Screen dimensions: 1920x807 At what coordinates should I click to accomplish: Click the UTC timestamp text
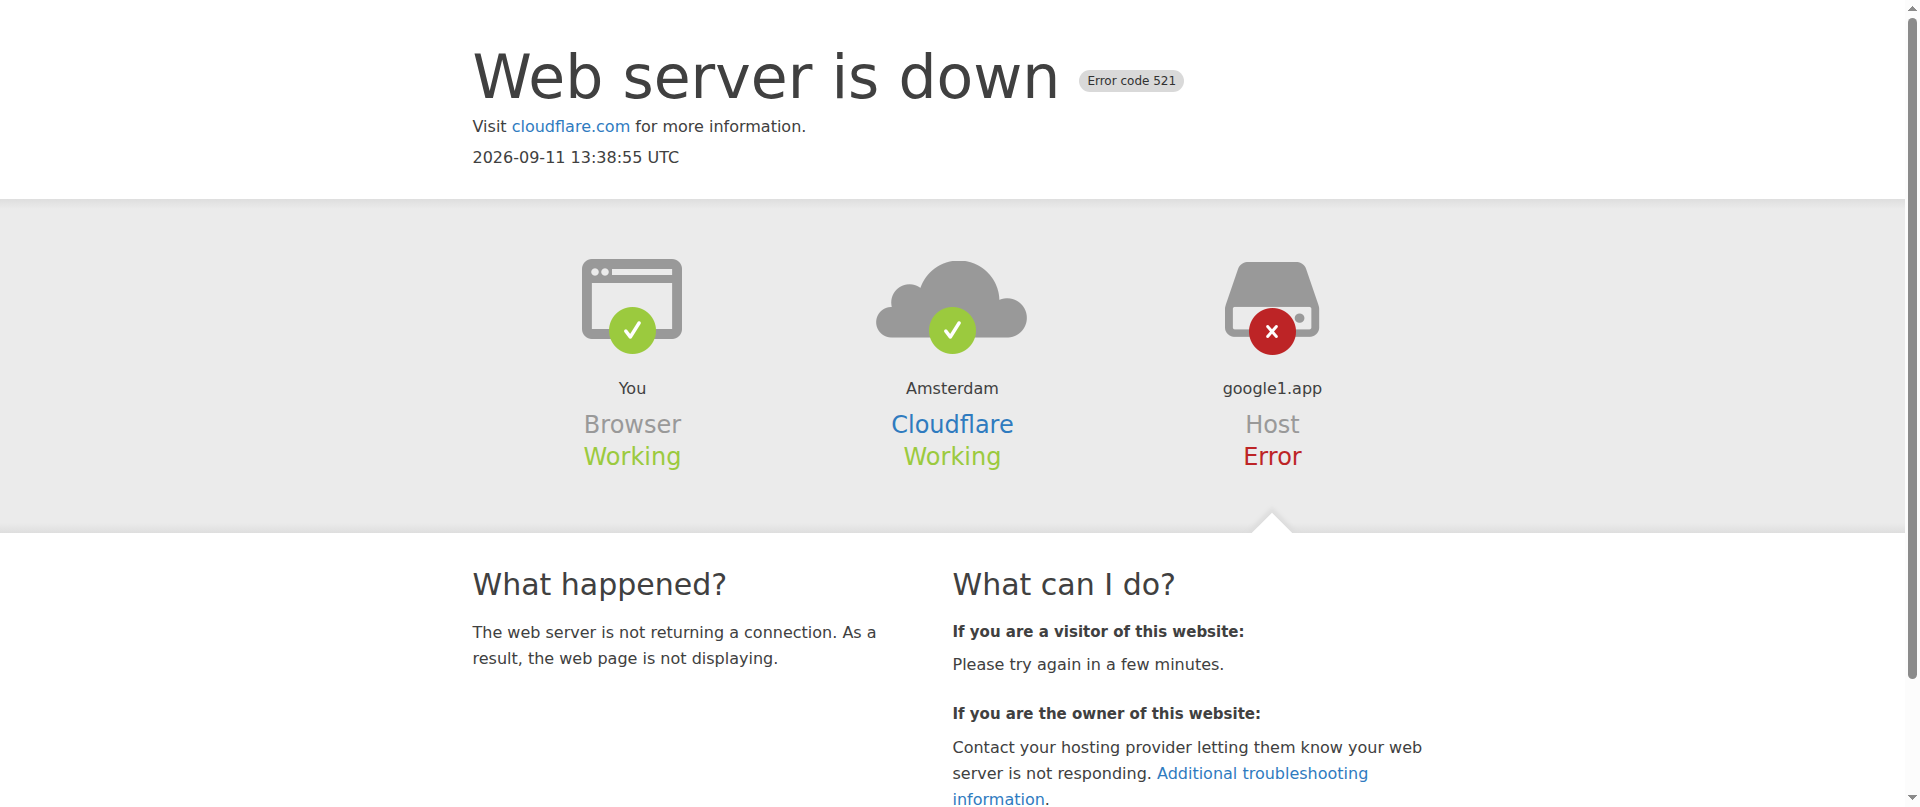point(576,157)
